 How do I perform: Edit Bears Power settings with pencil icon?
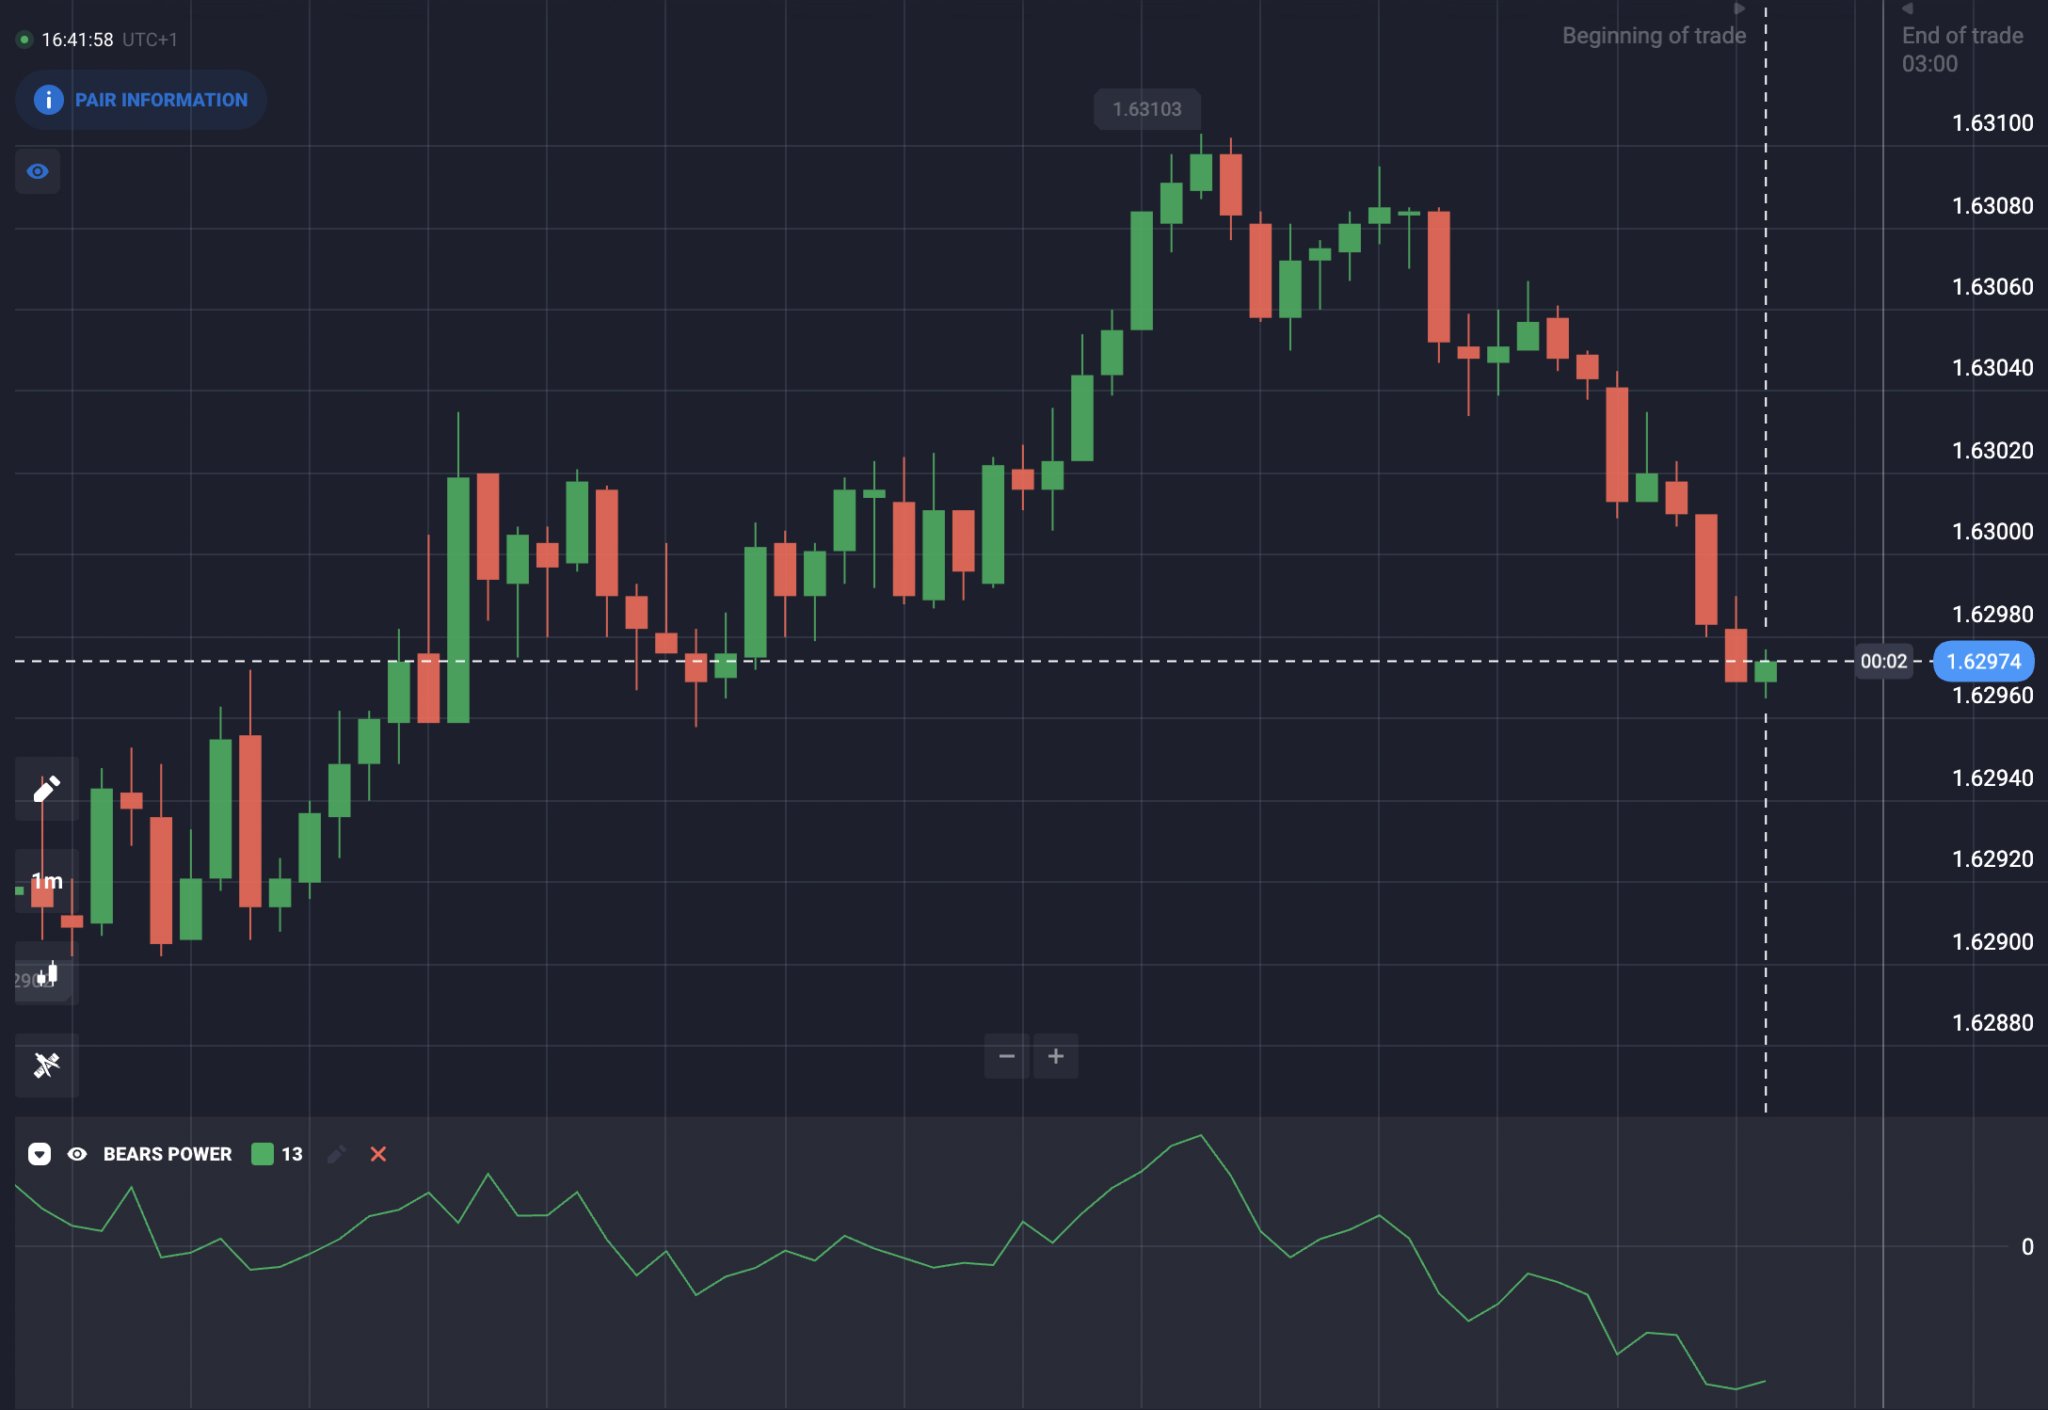tap(336, 1154)
